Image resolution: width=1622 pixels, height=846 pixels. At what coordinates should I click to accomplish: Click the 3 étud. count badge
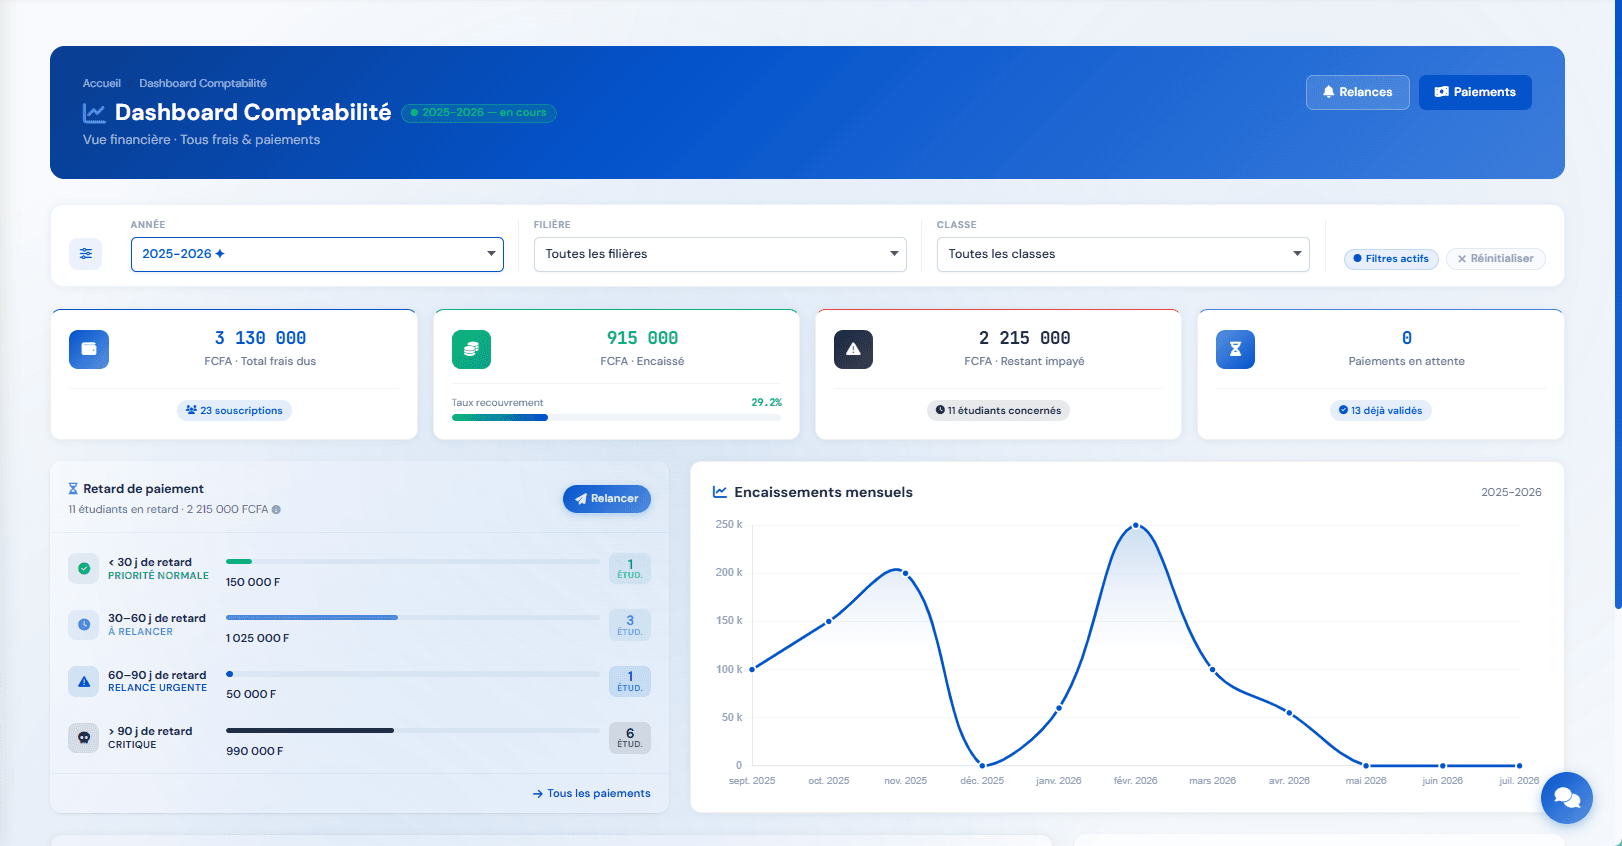(x=630, y=624)
